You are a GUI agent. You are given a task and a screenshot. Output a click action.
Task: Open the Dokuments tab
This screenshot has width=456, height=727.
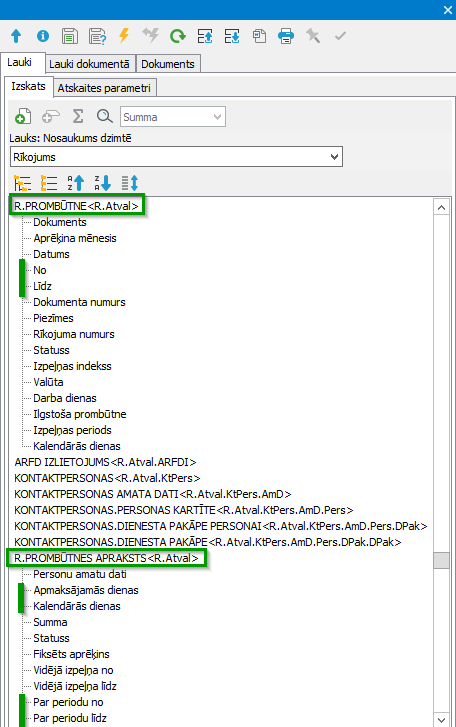point(168,64)
